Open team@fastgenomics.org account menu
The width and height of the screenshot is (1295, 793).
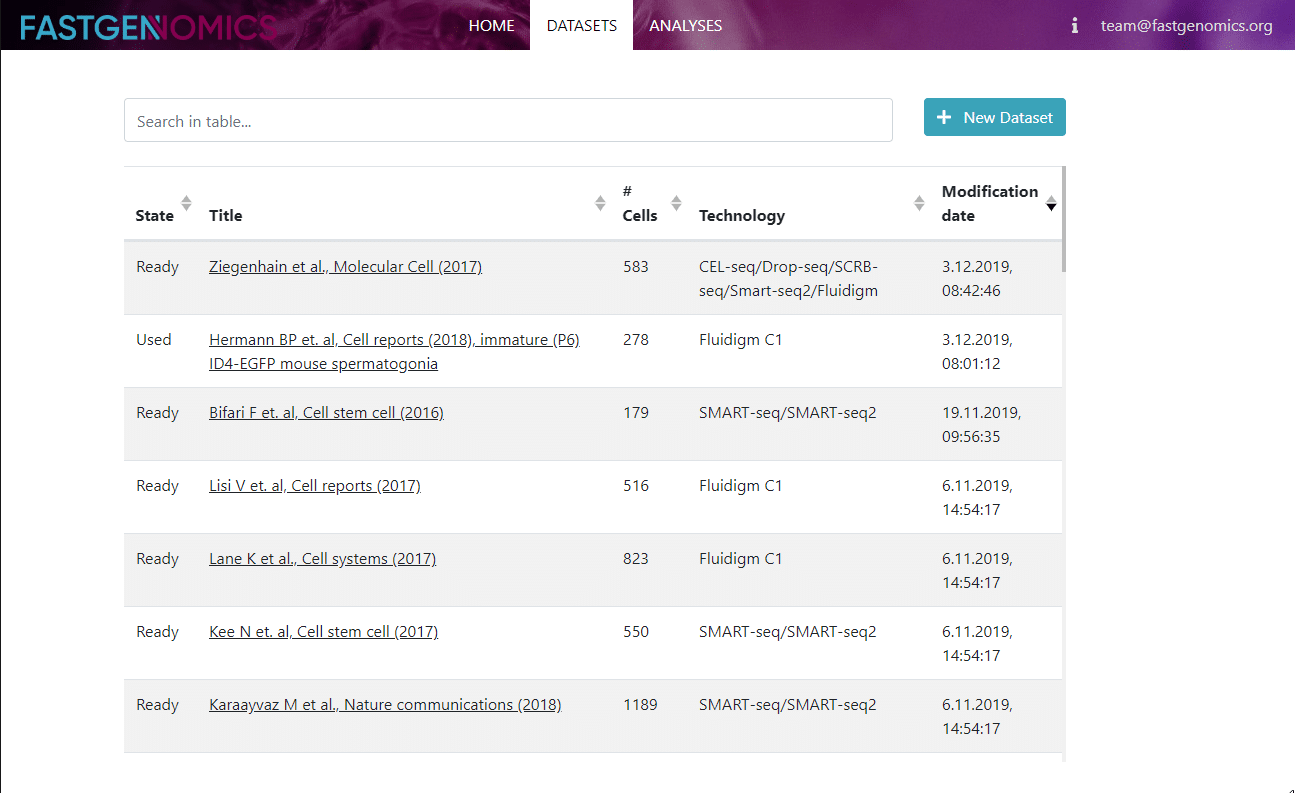[x=1186, y=26]
